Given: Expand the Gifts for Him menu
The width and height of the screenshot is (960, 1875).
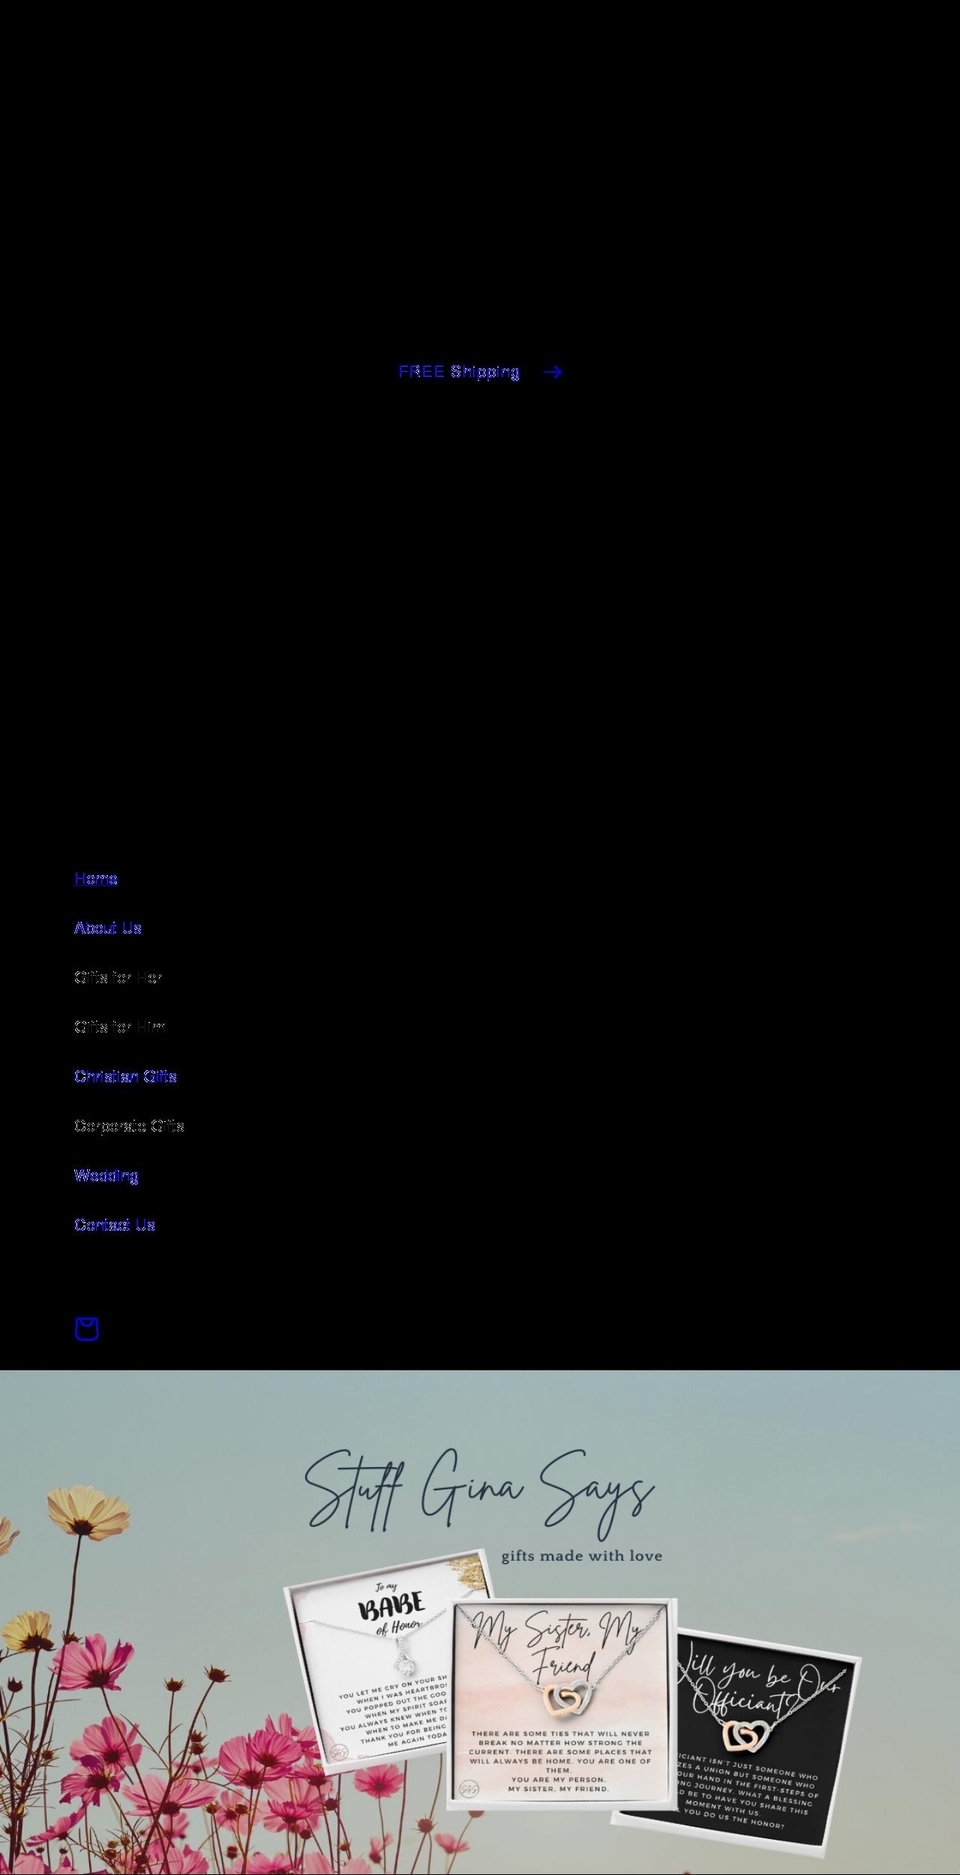Looking at the screenshot, I should 120,1027.
